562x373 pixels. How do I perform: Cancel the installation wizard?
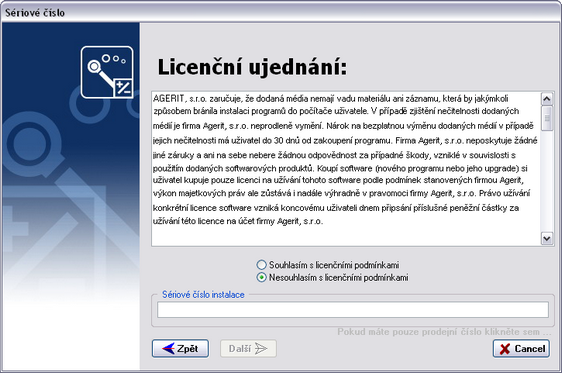521,349
